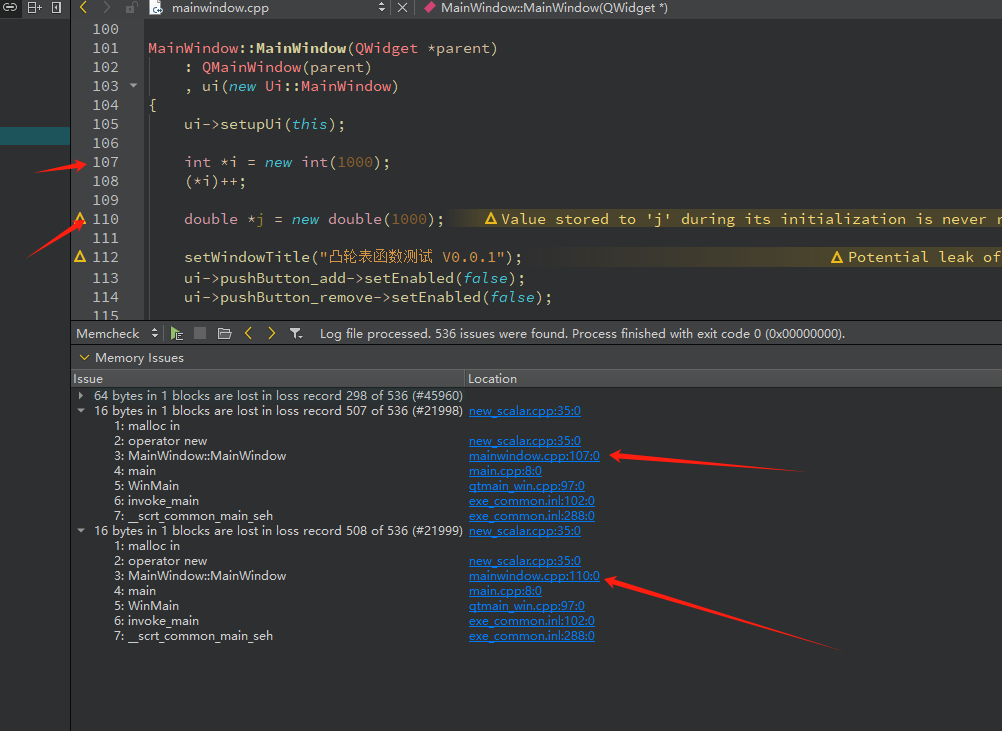Load external log file via folder icon
The height and width of the screenshot is (731, 1002).
(224, 334)
